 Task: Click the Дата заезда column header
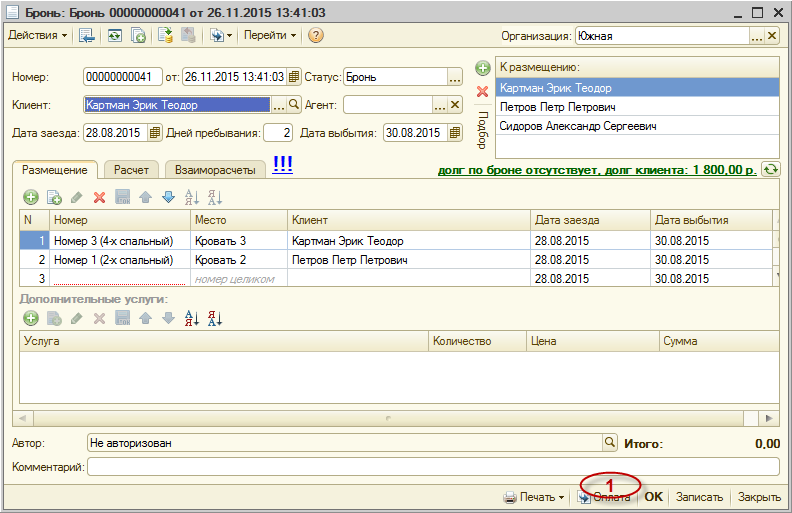(x=590, y=220)
